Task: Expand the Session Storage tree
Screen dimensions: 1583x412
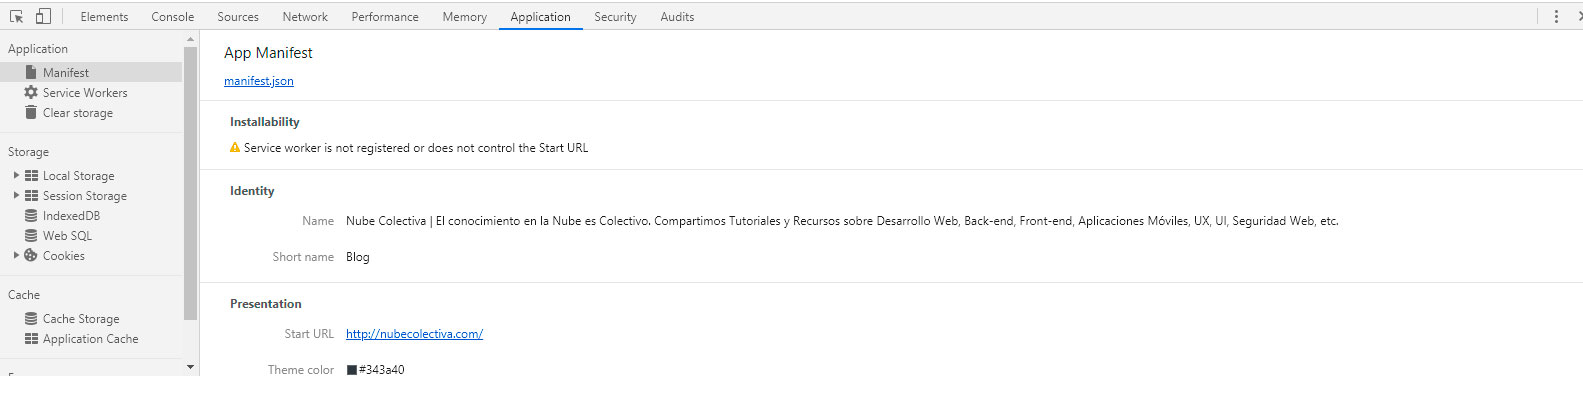Action: pyautogui.click(x=16, y=195)
